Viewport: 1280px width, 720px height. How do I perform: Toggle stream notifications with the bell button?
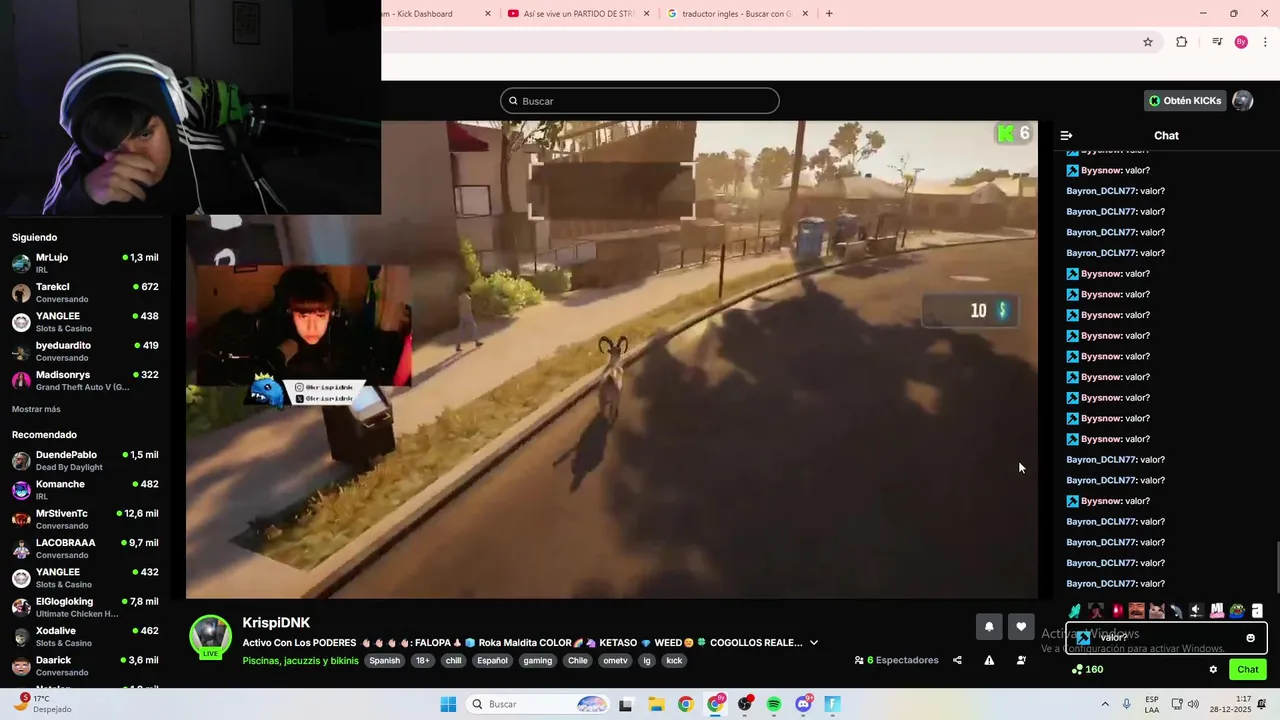coord(989,627)
